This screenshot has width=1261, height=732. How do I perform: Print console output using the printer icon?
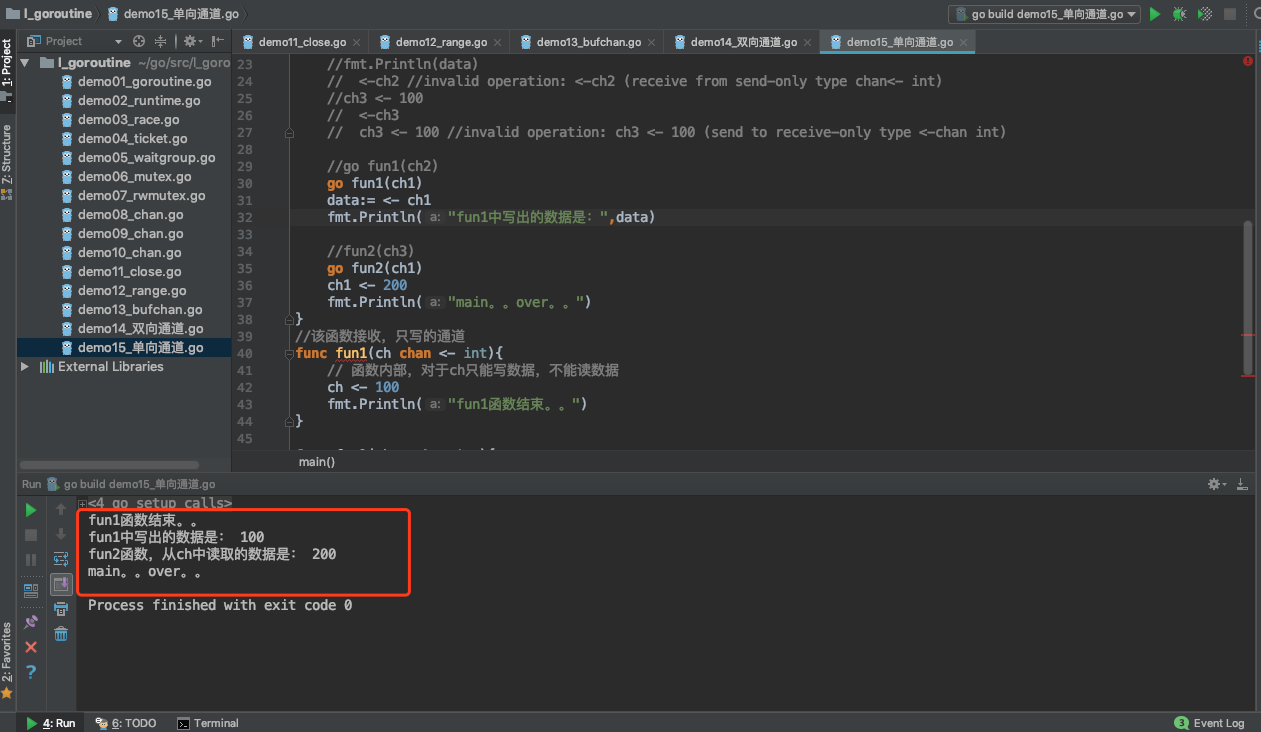(61, 609)
